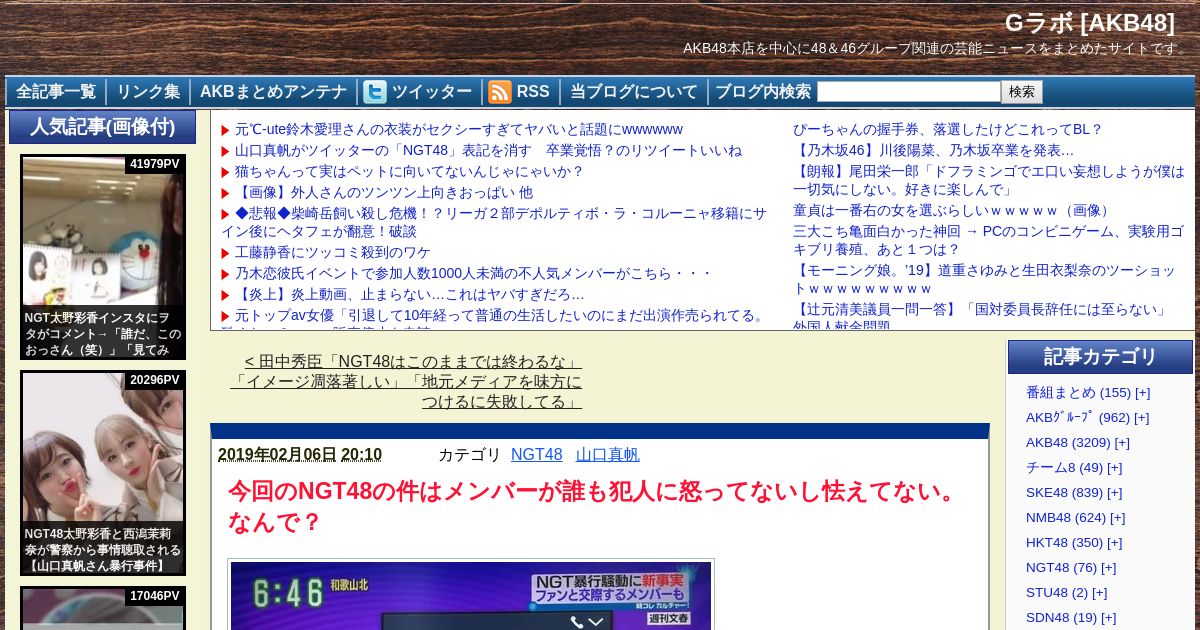Open 三大こち亀面白かった神回 headline link
The height and width of the screenshot is (630, 1200).
point(988,240)
